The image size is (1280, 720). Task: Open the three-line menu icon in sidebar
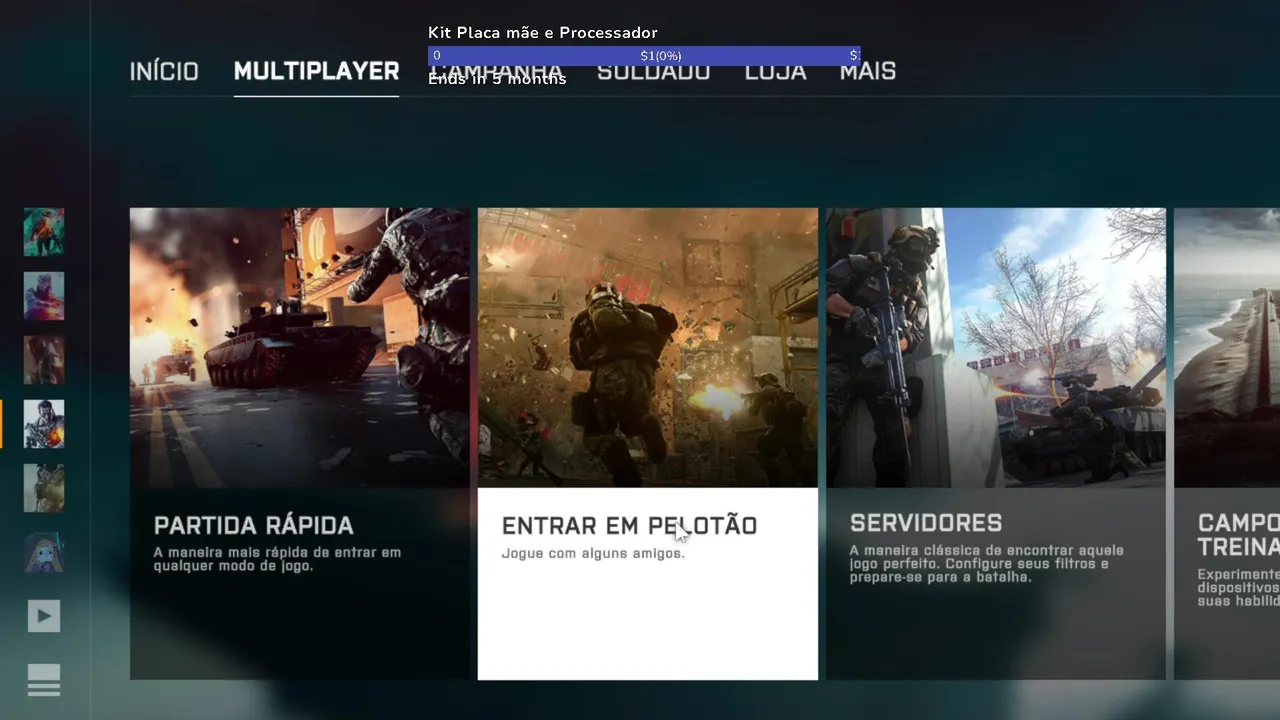[44, 680]
